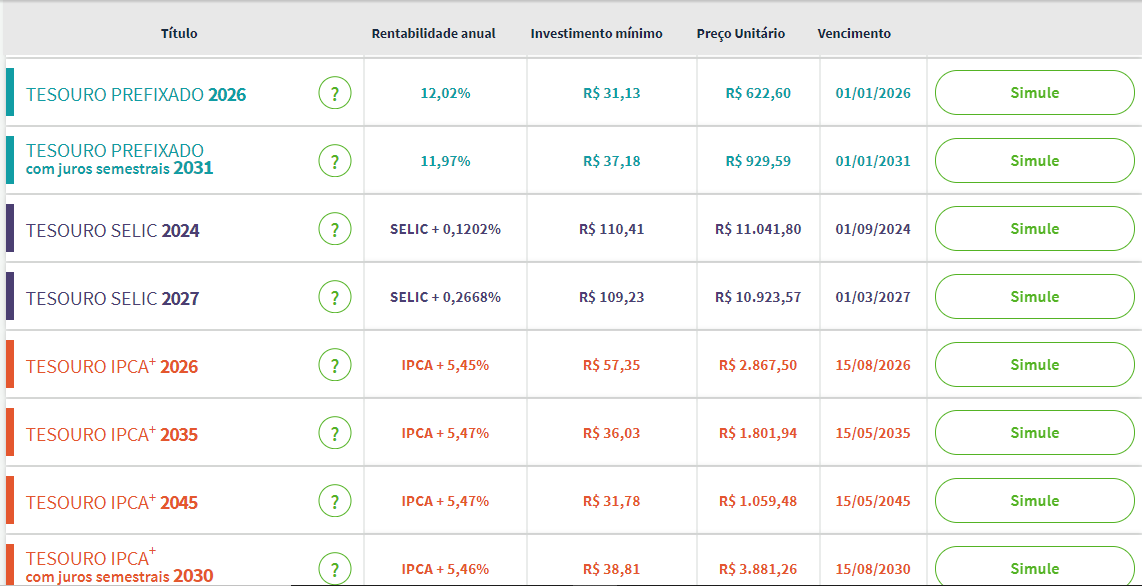Select the Tesouro Selic 2027 title

coord(112,299)
